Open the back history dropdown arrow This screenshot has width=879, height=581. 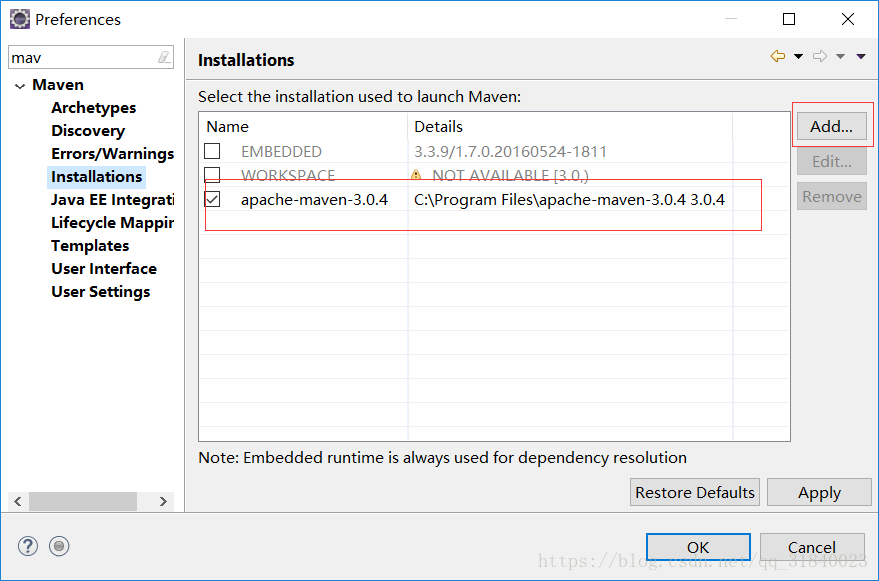[x=798, y=56]
